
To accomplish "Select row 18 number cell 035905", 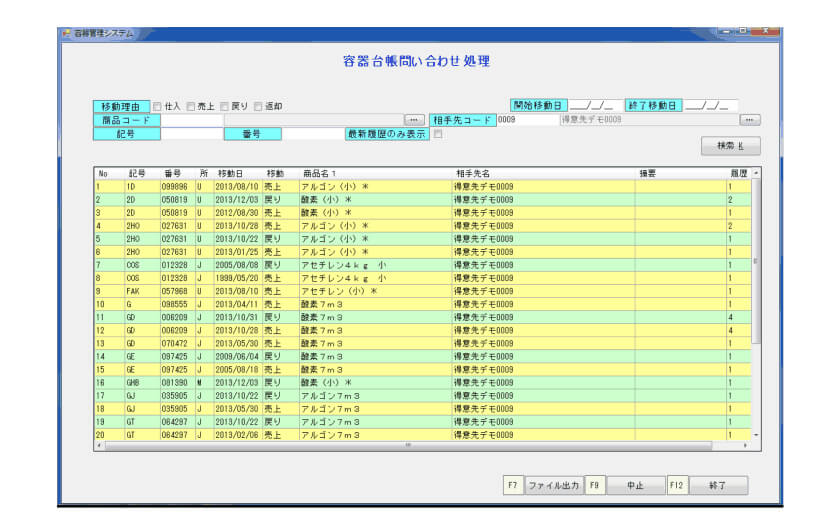I will point(177,409).
